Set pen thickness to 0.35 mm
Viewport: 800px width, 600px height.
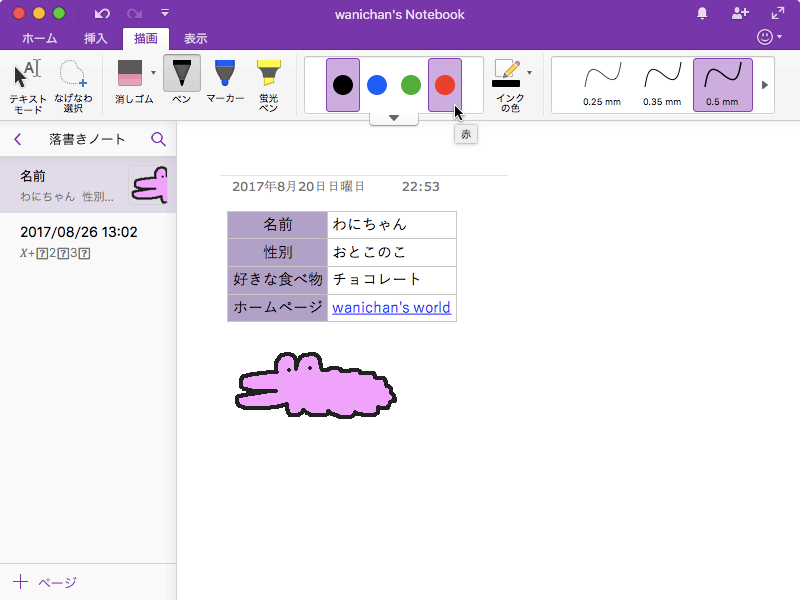[662, 85]
